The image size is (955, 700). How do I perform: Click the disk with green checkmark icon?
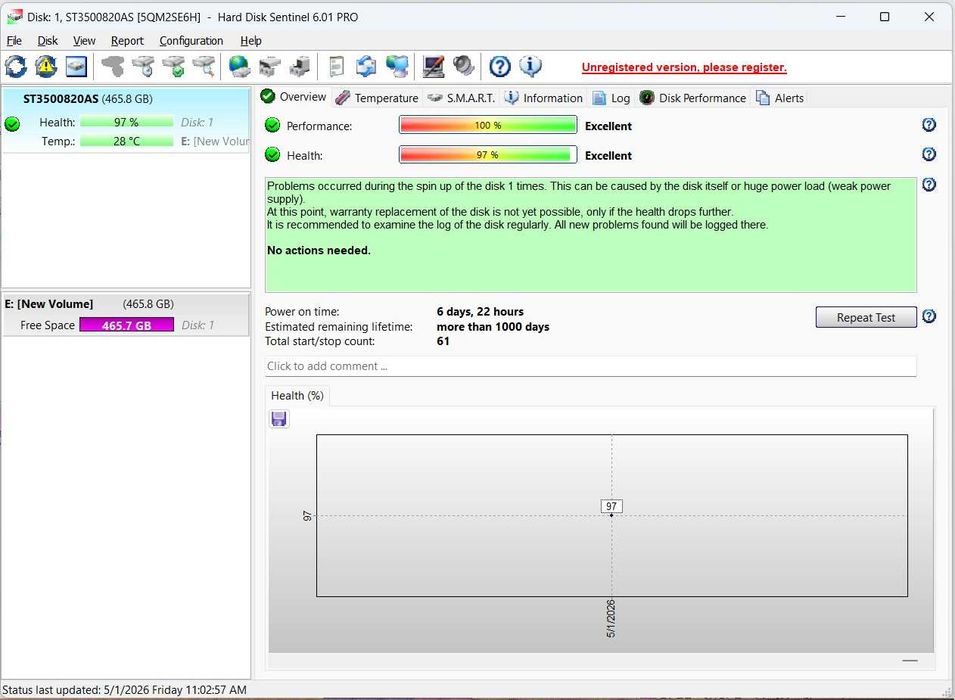pyautogui.click(x=174, y=66)
